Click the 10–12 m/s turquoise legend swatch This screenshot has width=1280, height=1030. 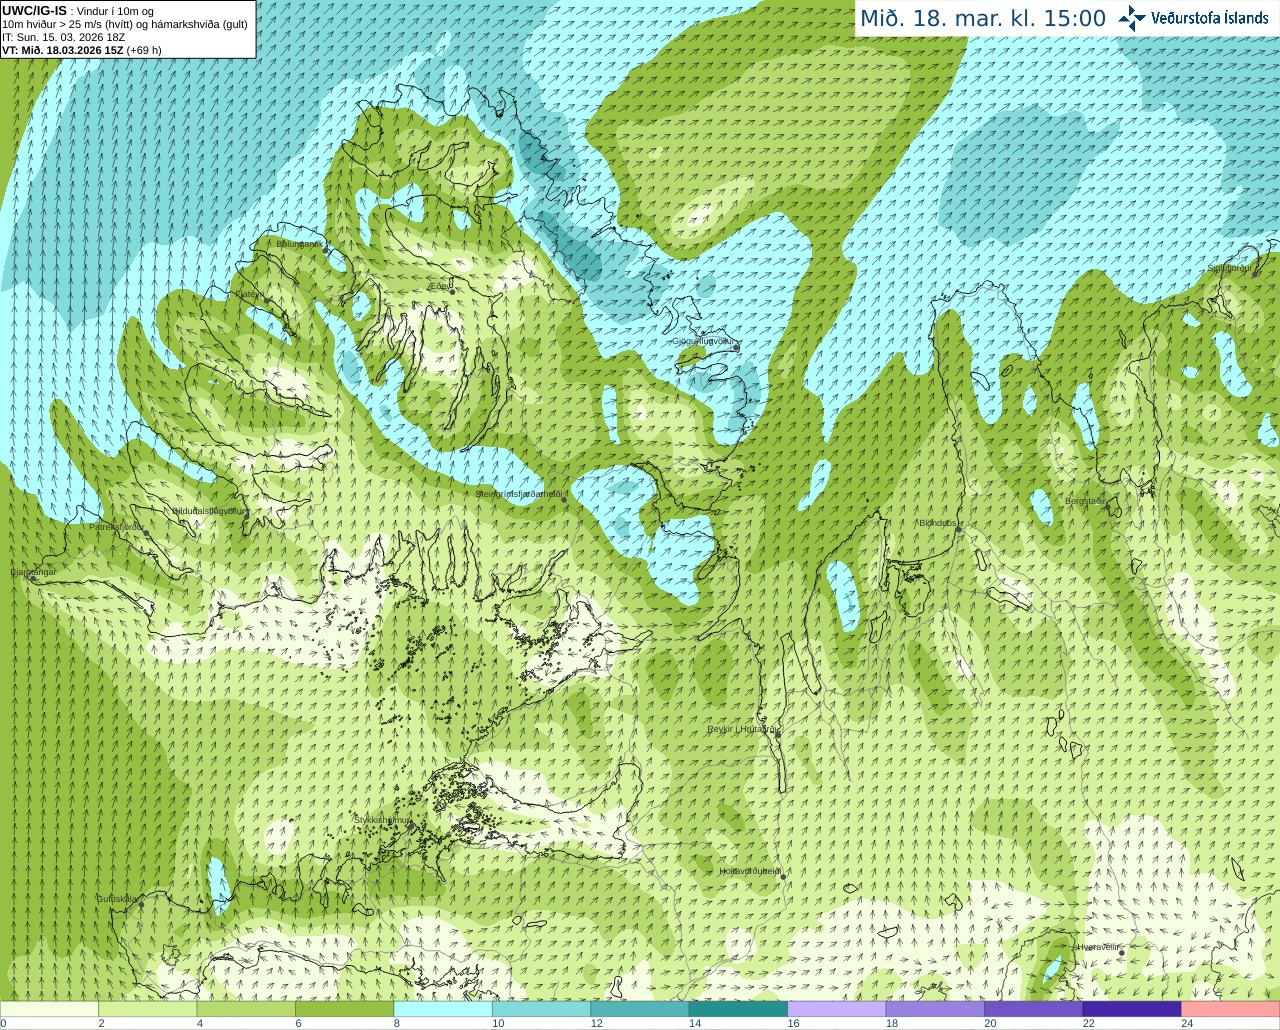point(541,1008)
